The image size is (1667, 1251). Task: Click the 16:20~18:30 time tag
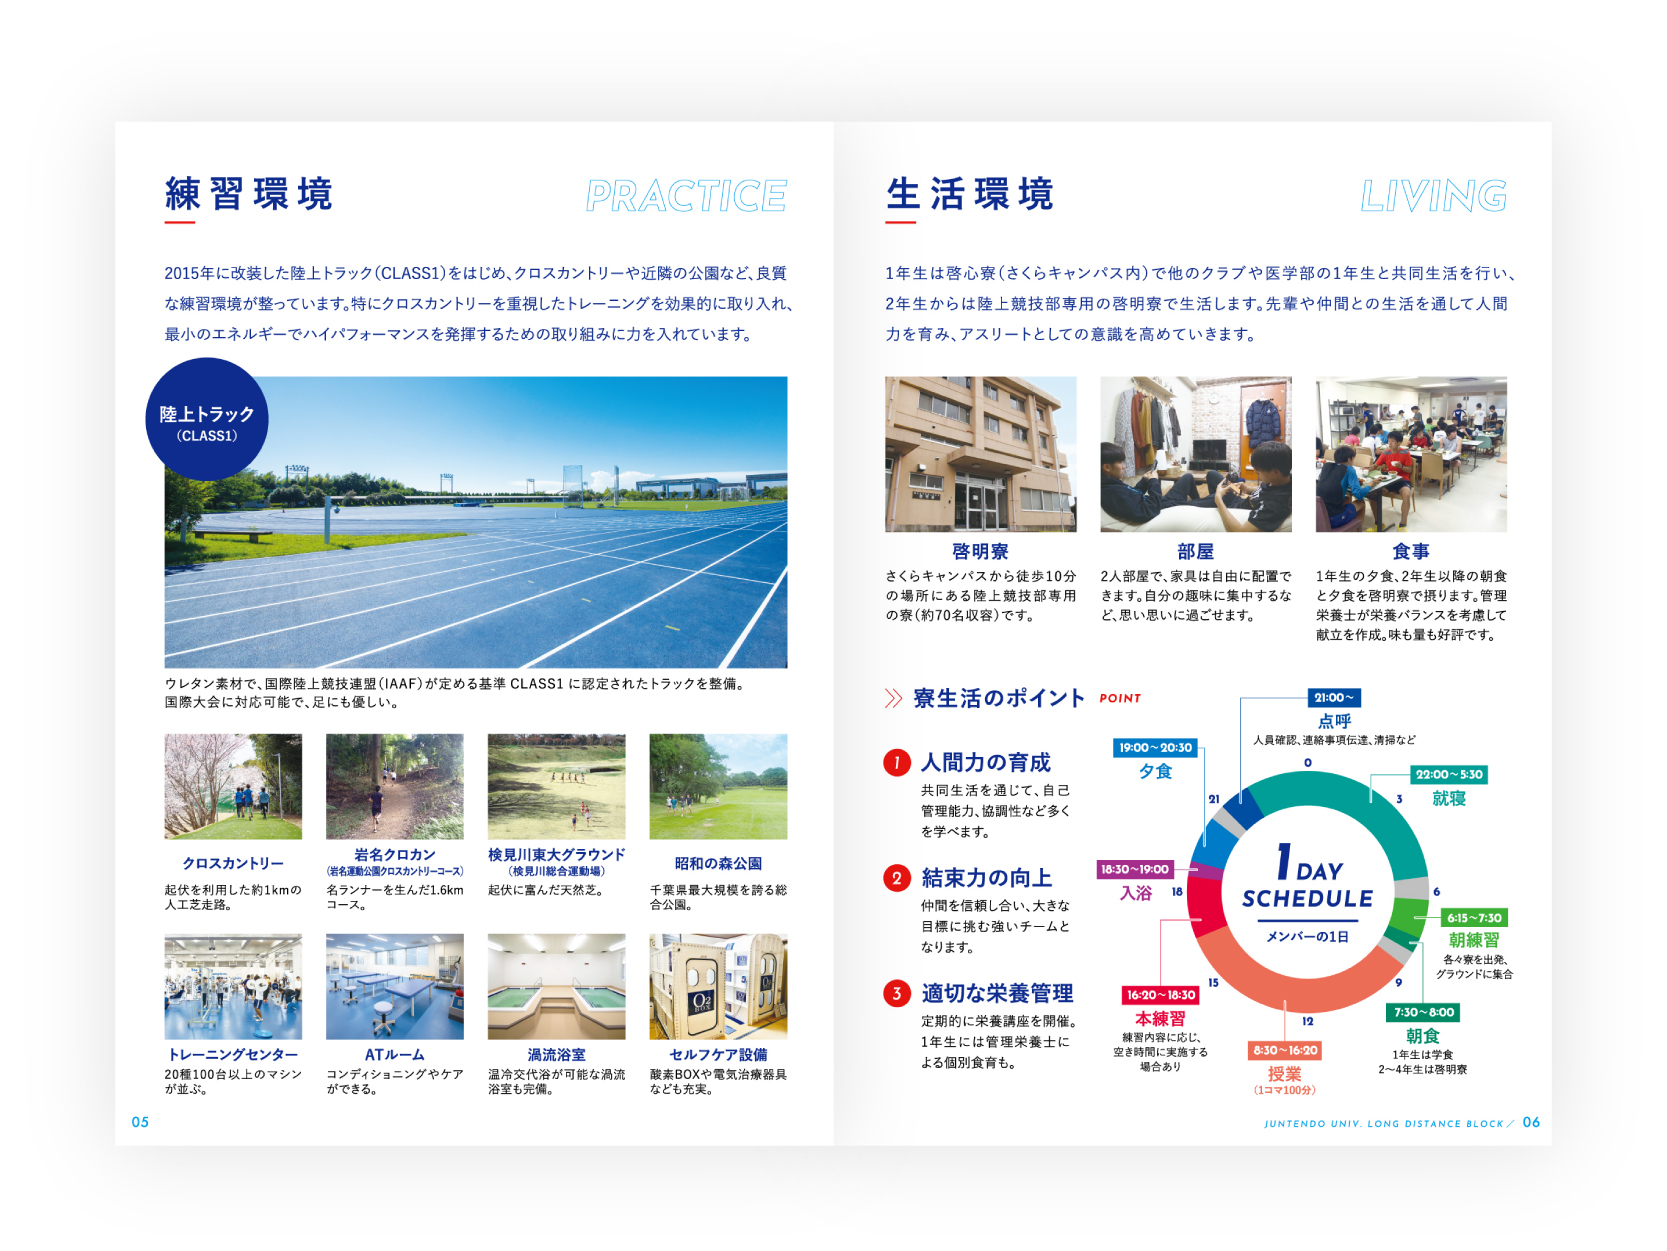[1161, 995]
